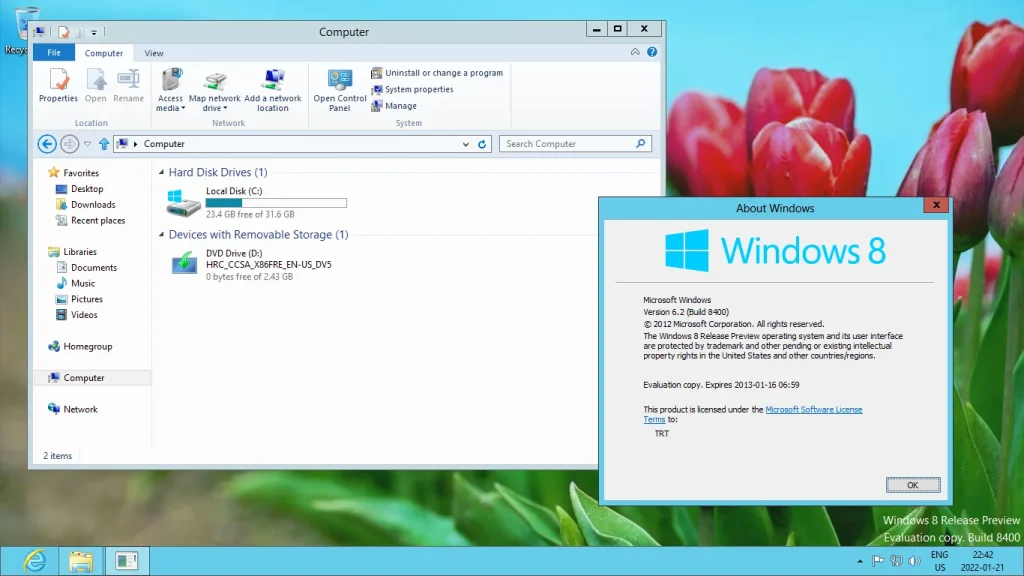Select Libraries in navigation pane
Image resolution: width=1024 pixels, height=576 pixels.
[x=72, y=251]
